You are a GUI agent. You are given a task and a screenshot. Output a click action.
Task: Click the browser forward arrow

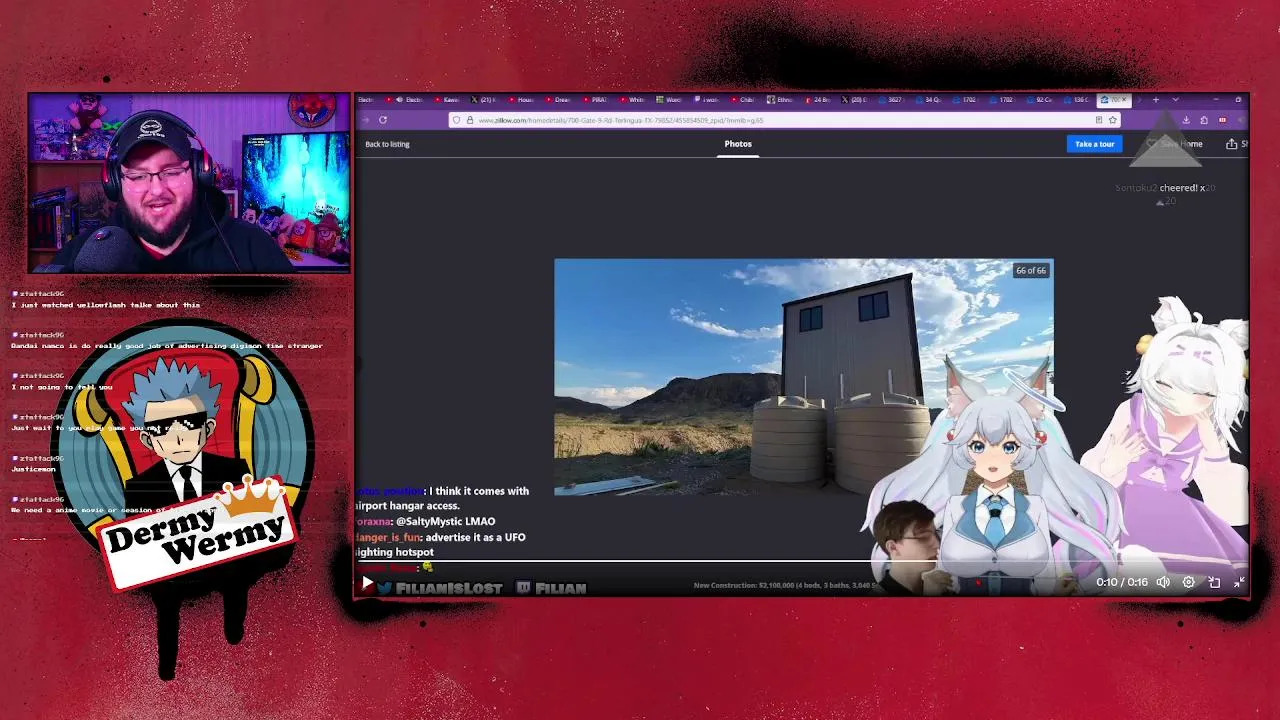365,120
